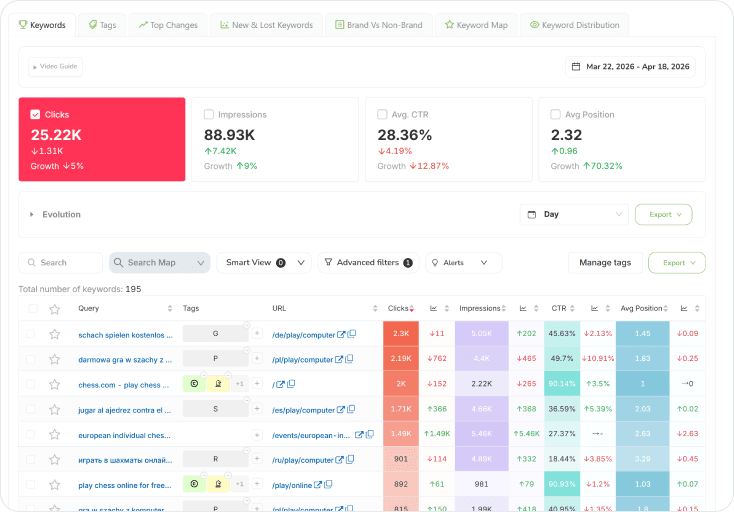
Task: Open the /es/play/computer URL link
Action: [x=303, y=410]
